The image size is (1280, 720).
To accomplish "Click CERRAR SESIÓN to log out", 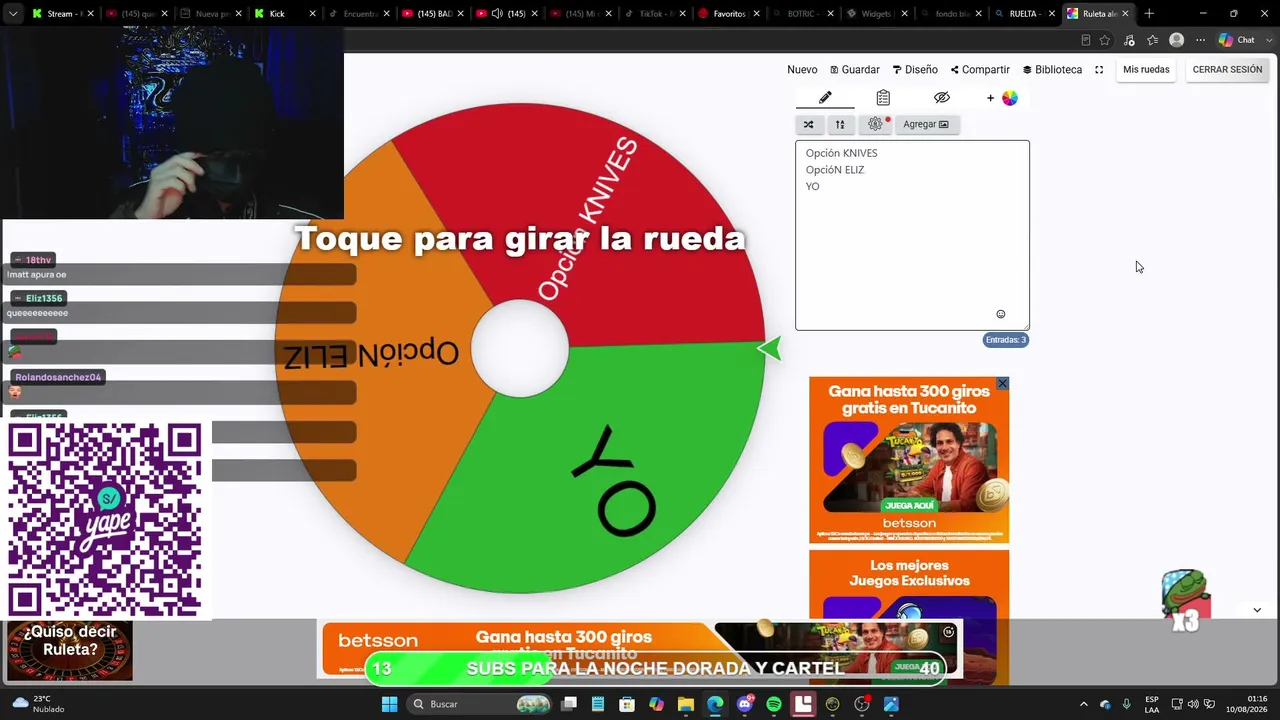I will (1227, 70).
